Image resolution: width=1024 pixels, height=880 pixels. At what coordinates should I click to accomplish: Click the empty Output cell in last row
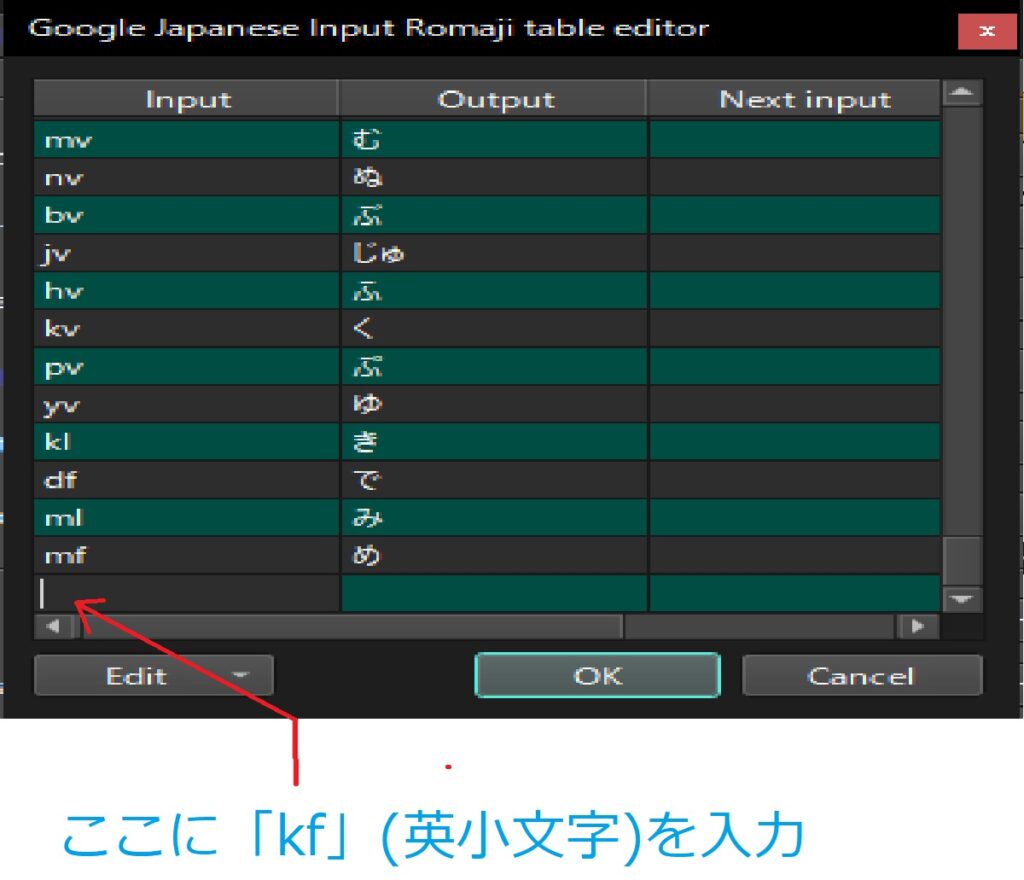click(x=494, y=593)
